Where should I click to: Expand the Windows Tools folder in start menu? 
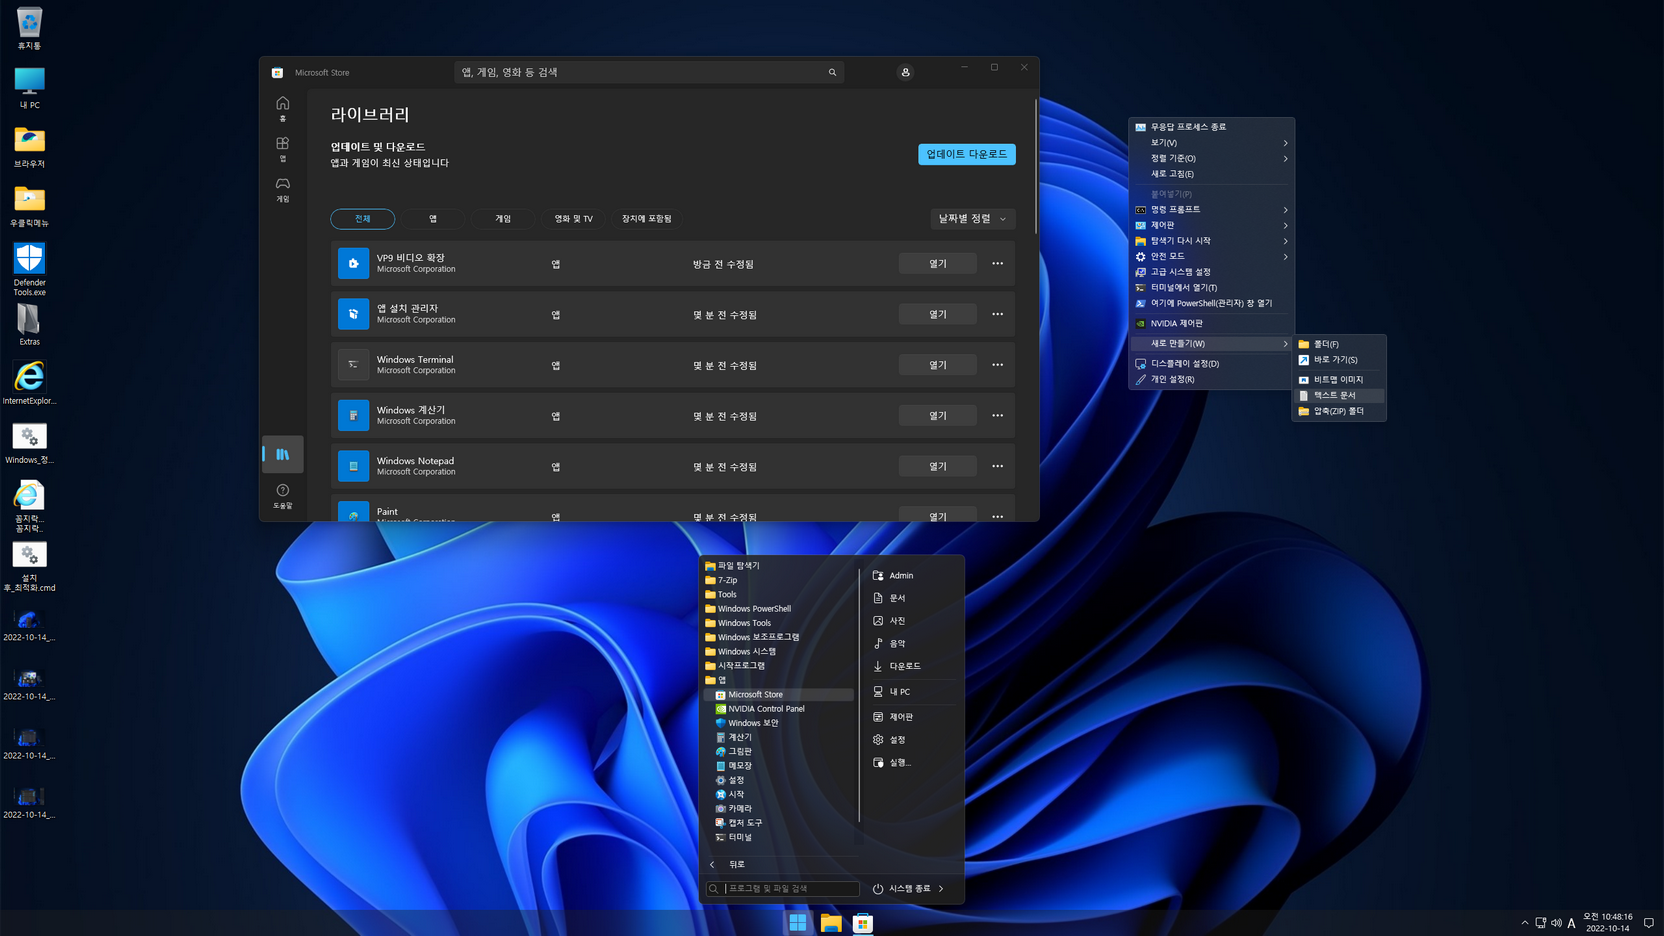[x=738, y=623]
